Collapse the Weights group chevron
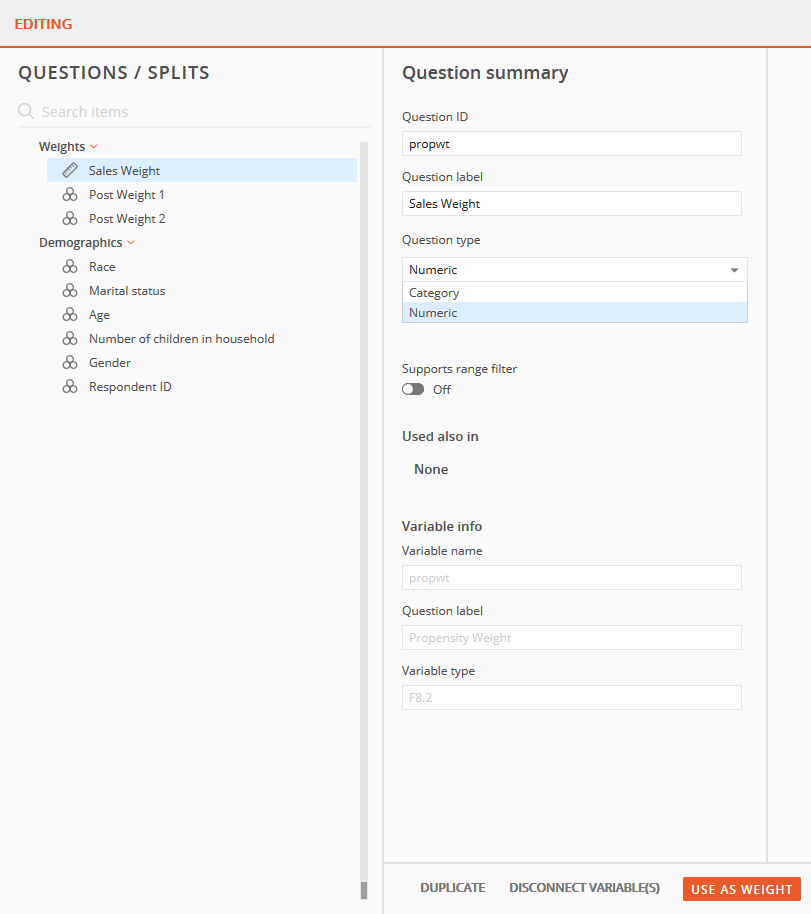811x914 pixels. click(x=94, y=146)
